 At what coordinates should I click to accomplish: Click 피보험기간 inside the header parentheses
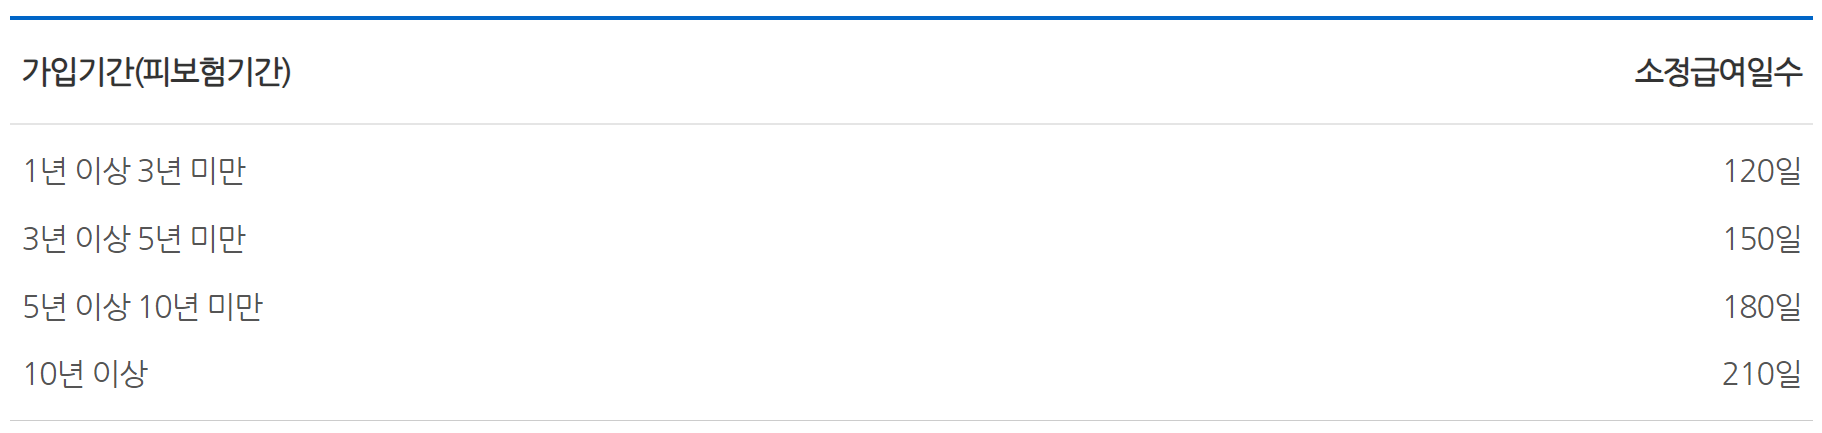point(213,72)
